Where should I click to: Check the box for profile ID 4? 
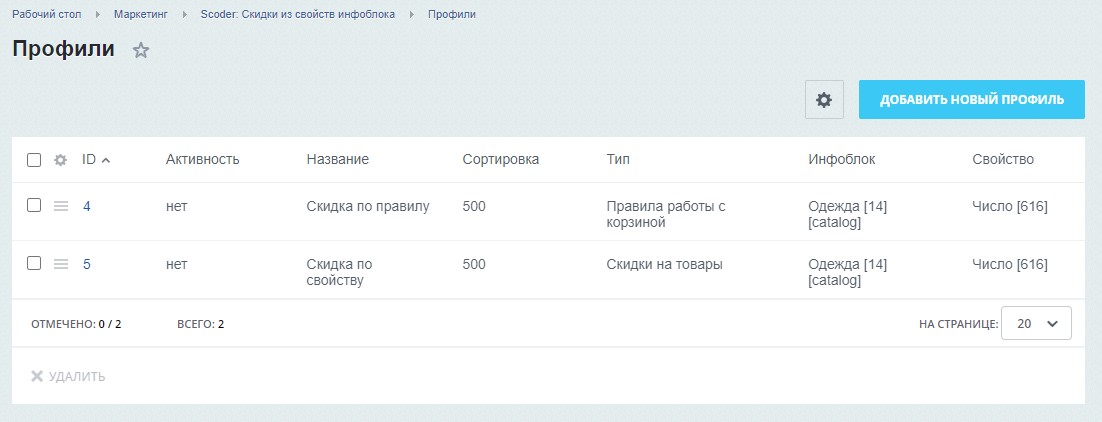pyautogui.click(x=34, y=205)
